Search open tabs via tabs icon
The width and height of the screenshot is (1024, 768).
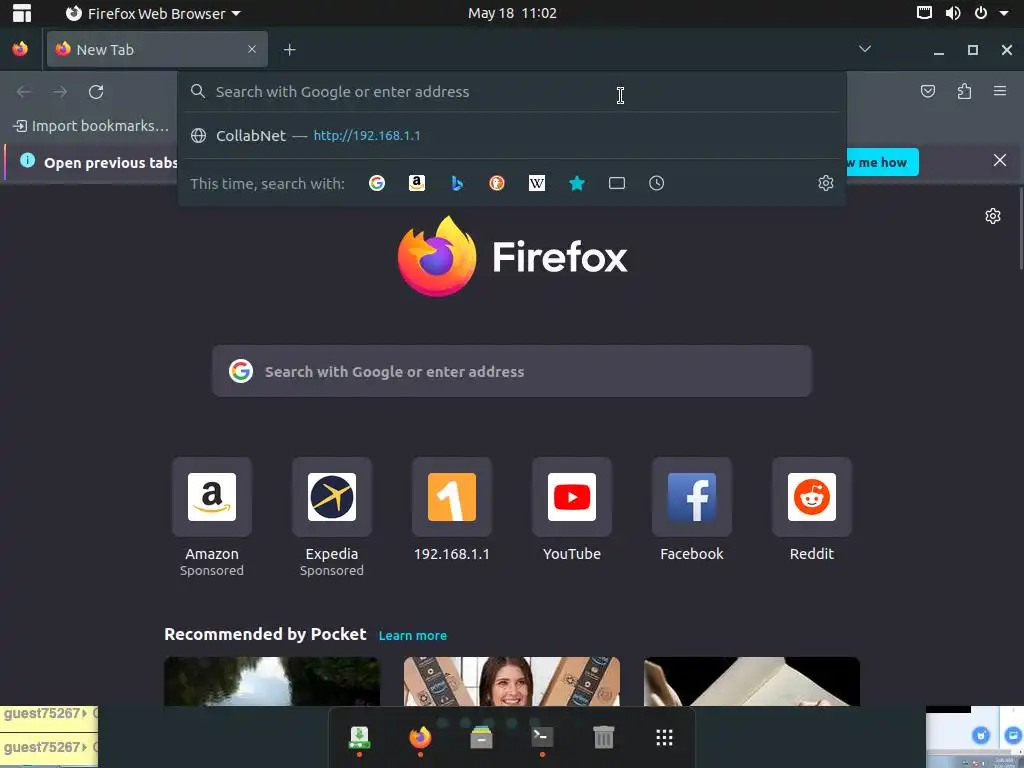(616, 184)
